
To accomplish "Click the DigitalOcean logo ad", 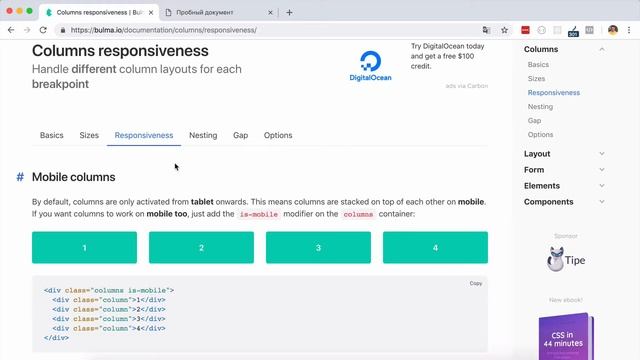I will pos(371,66).
